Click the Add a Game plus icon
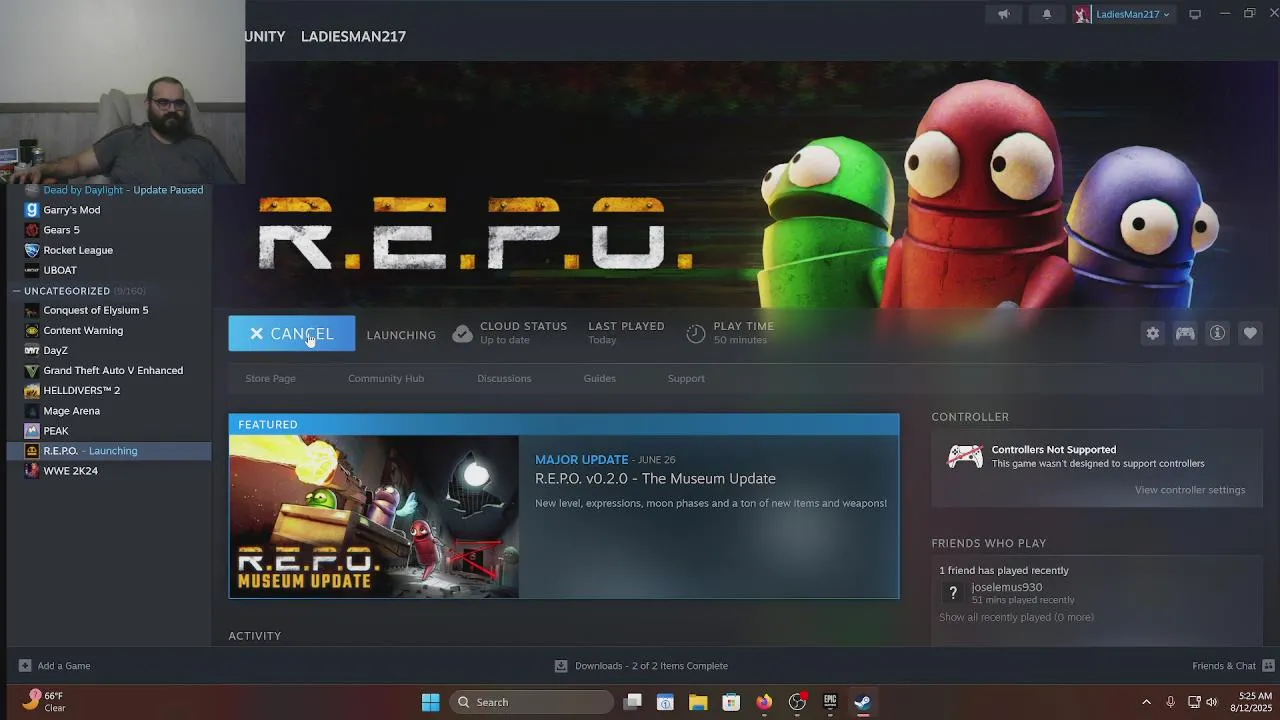The height and width of the screenshot is (720, 1280). click(x=25, y=665)
